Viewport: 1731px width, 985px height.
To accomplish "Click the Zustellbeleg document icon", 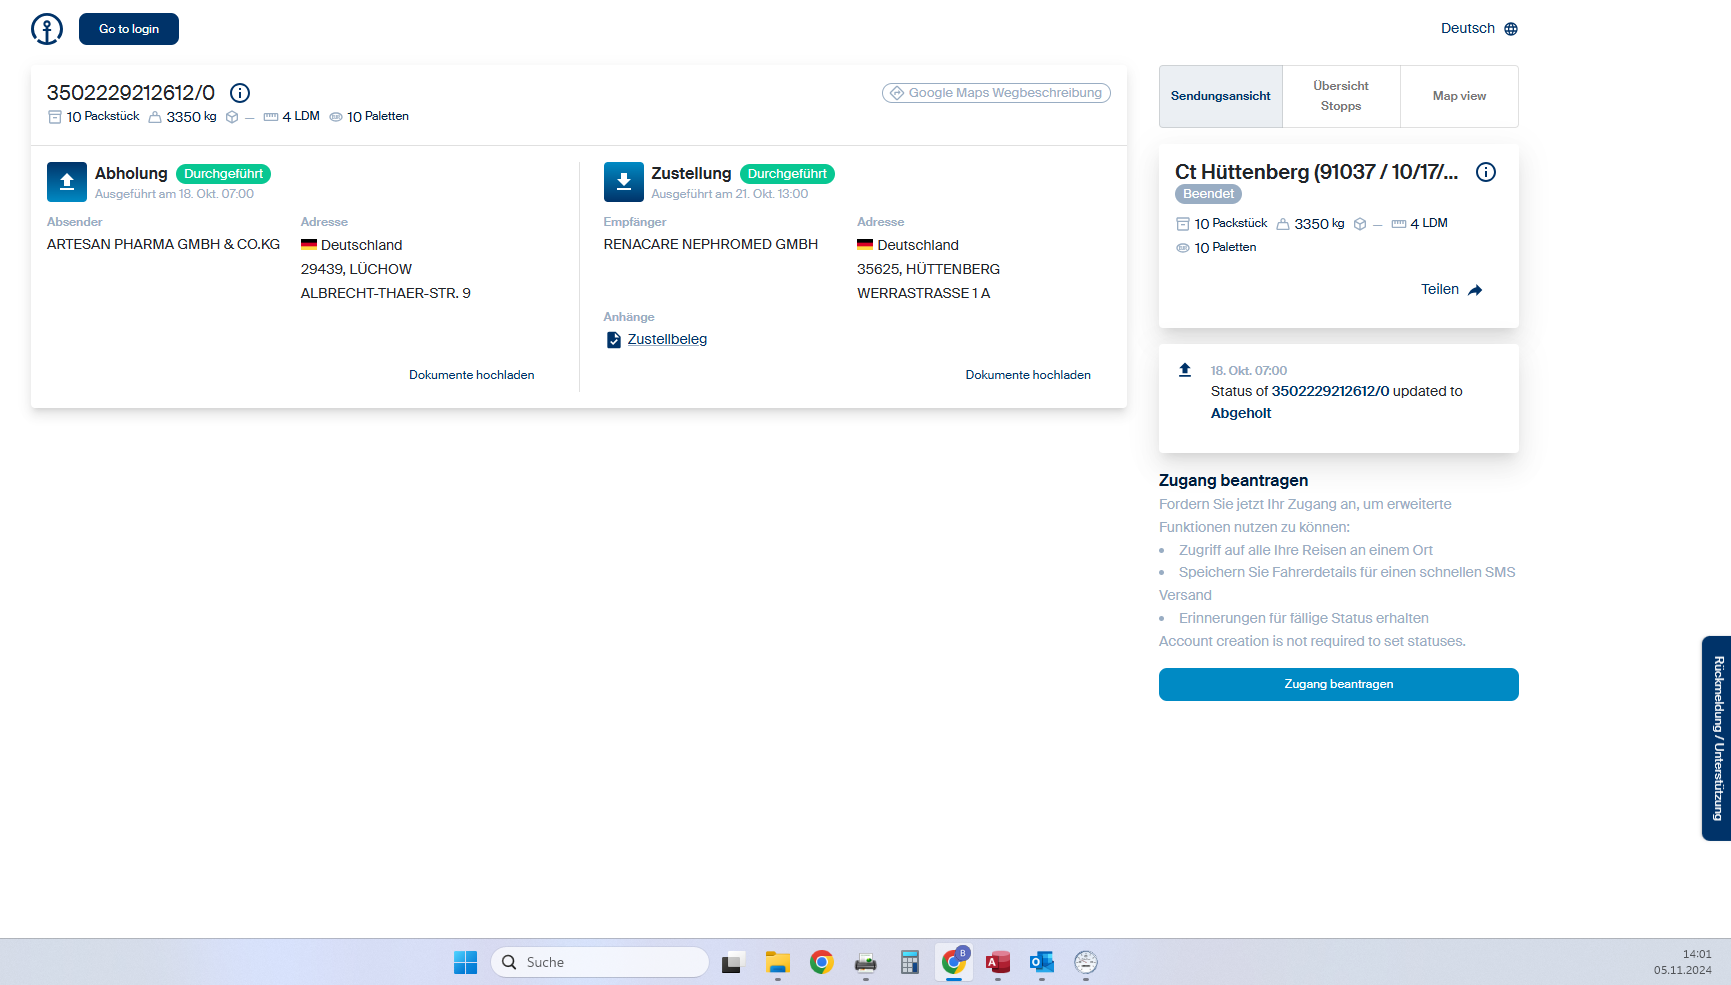I will [614, 340].
